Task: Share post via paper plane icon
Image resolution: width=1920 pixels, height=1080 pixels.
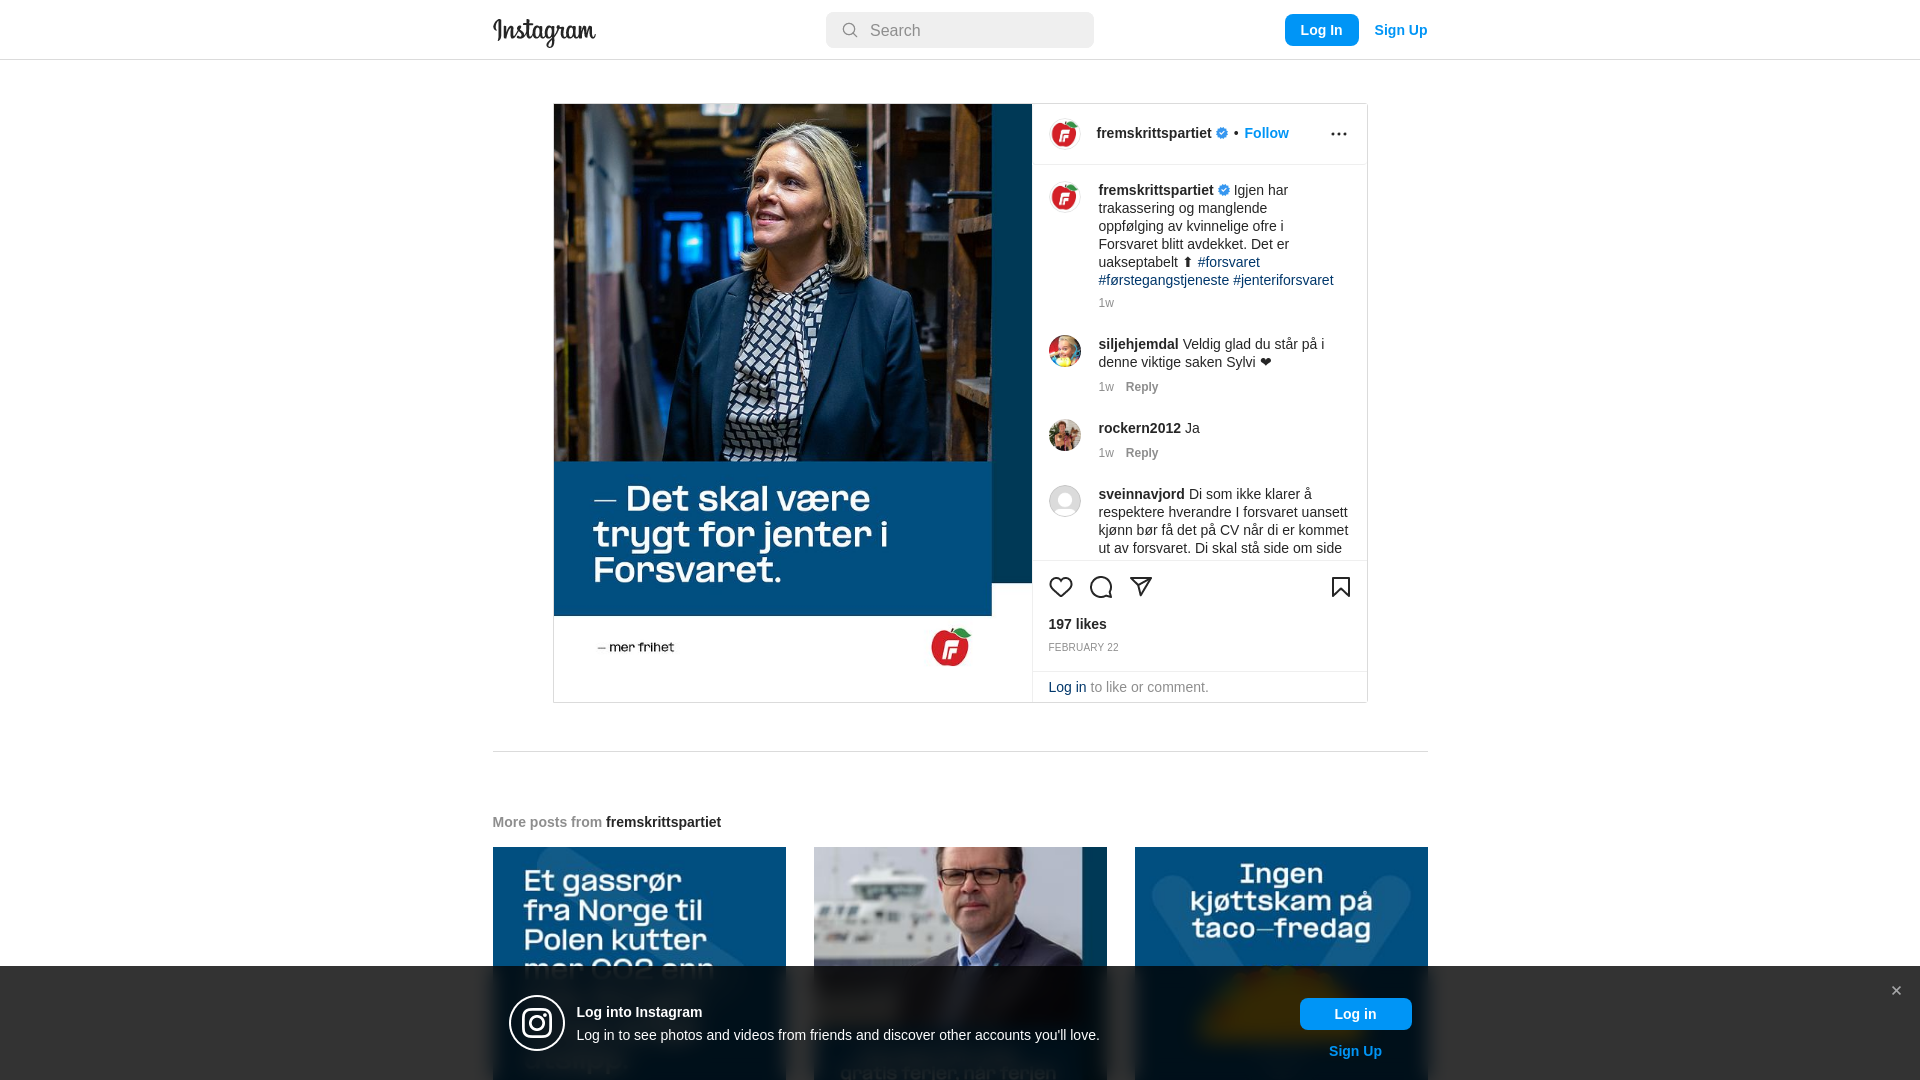Action: click(x=1141, y=587)
